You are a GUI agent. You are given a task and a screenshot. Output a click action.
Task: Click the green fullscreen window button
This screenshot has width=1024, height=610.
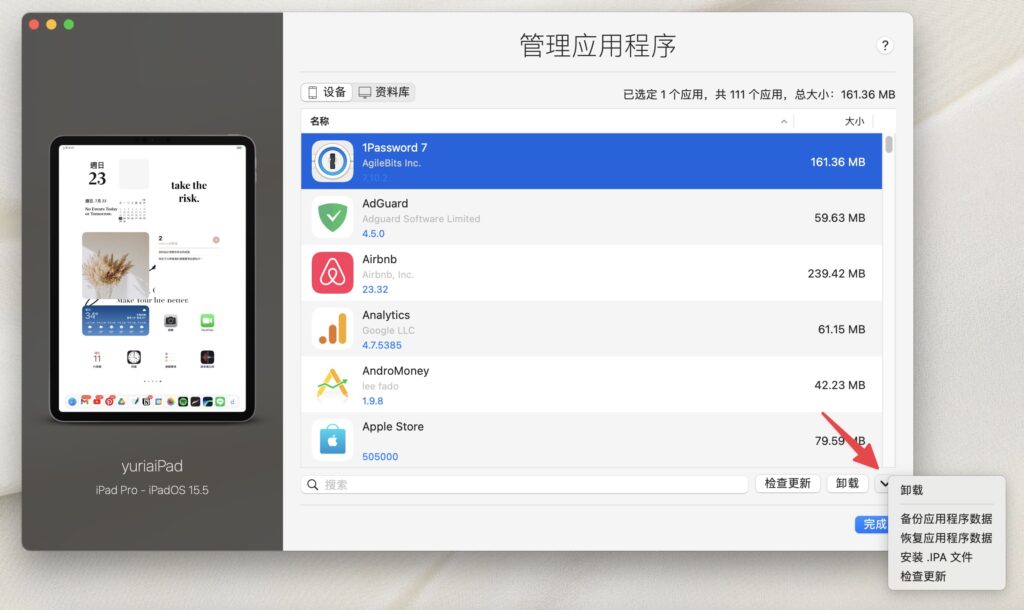coord(69,25)
